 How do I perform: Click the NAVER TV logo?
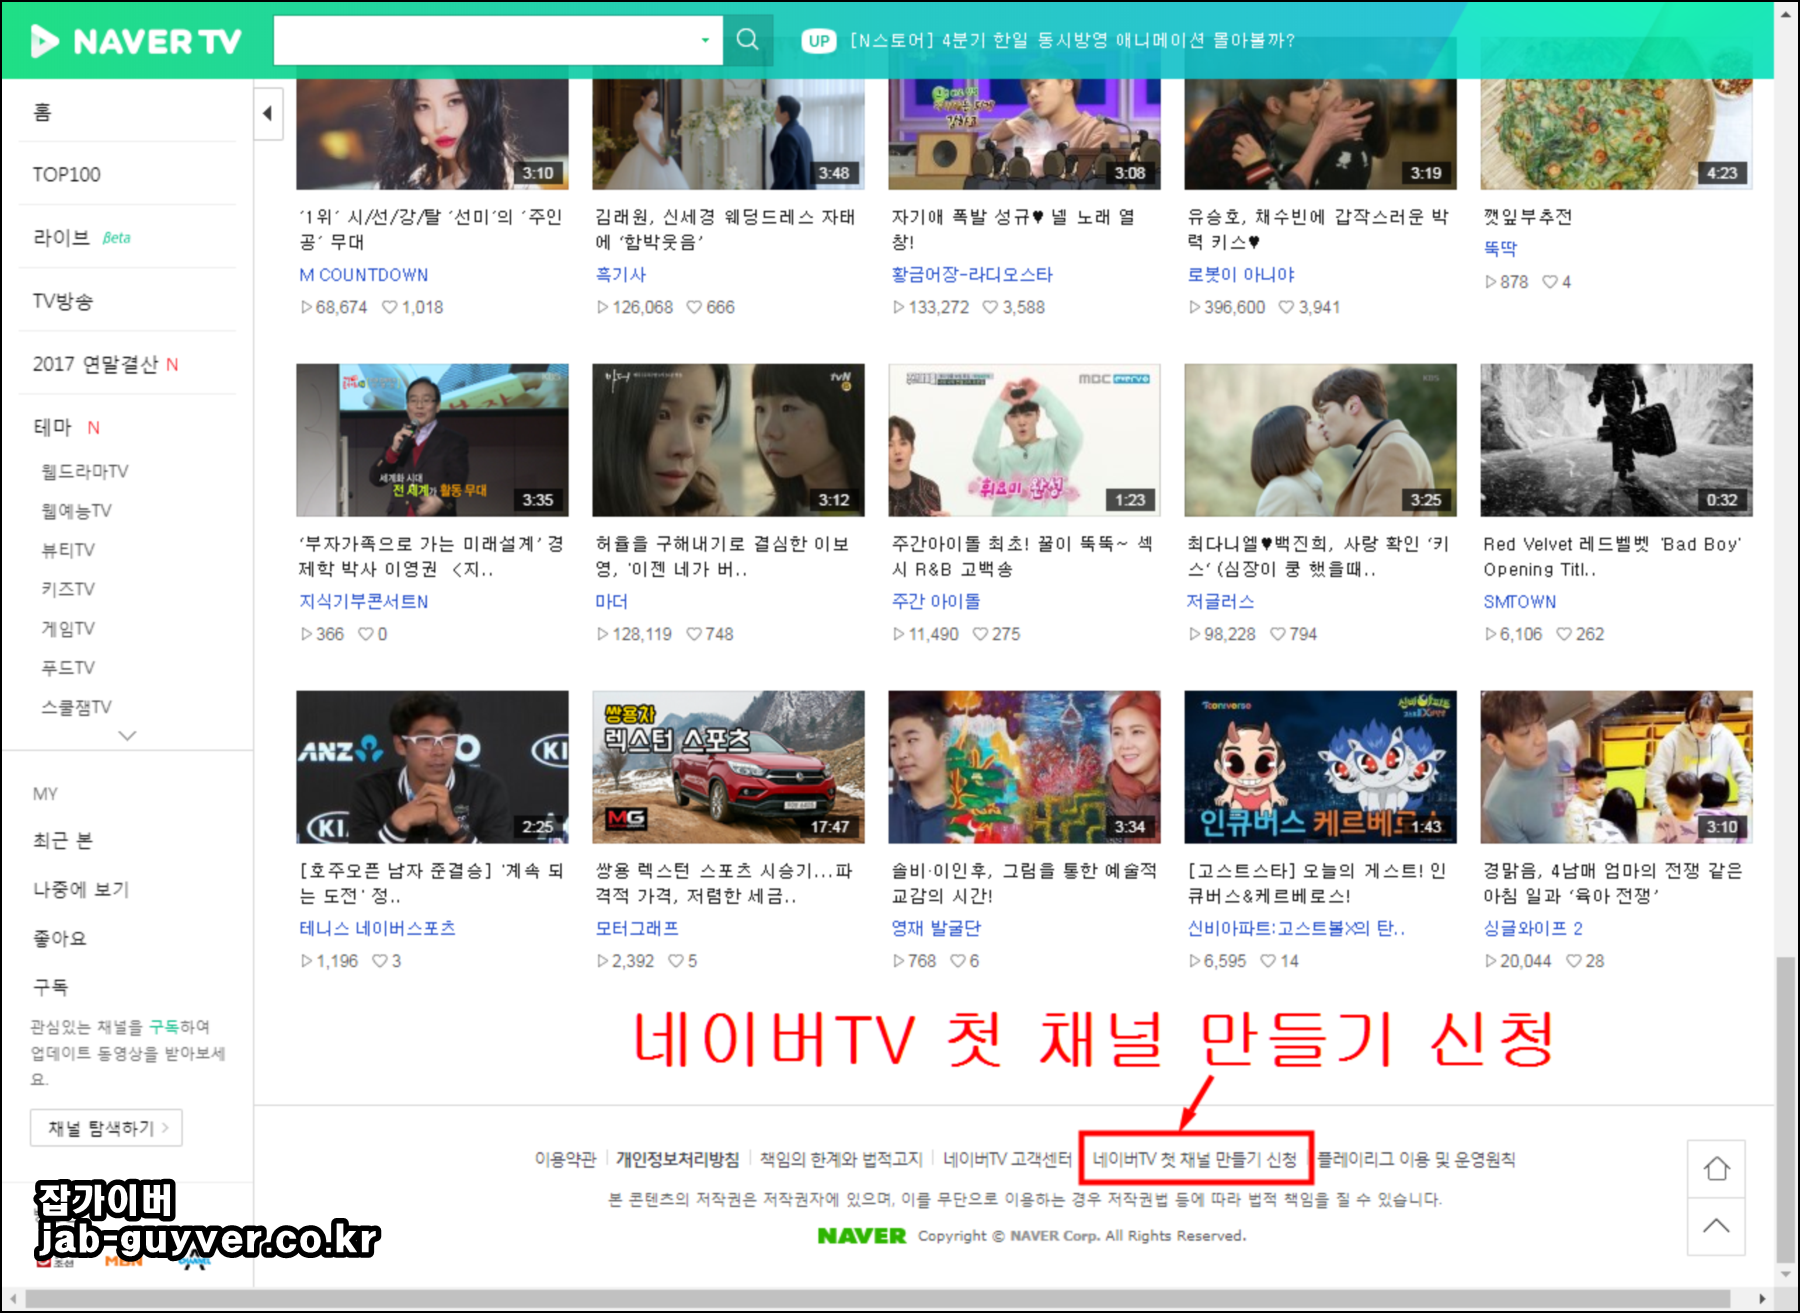pyautogui.click(x=137, y=41)
